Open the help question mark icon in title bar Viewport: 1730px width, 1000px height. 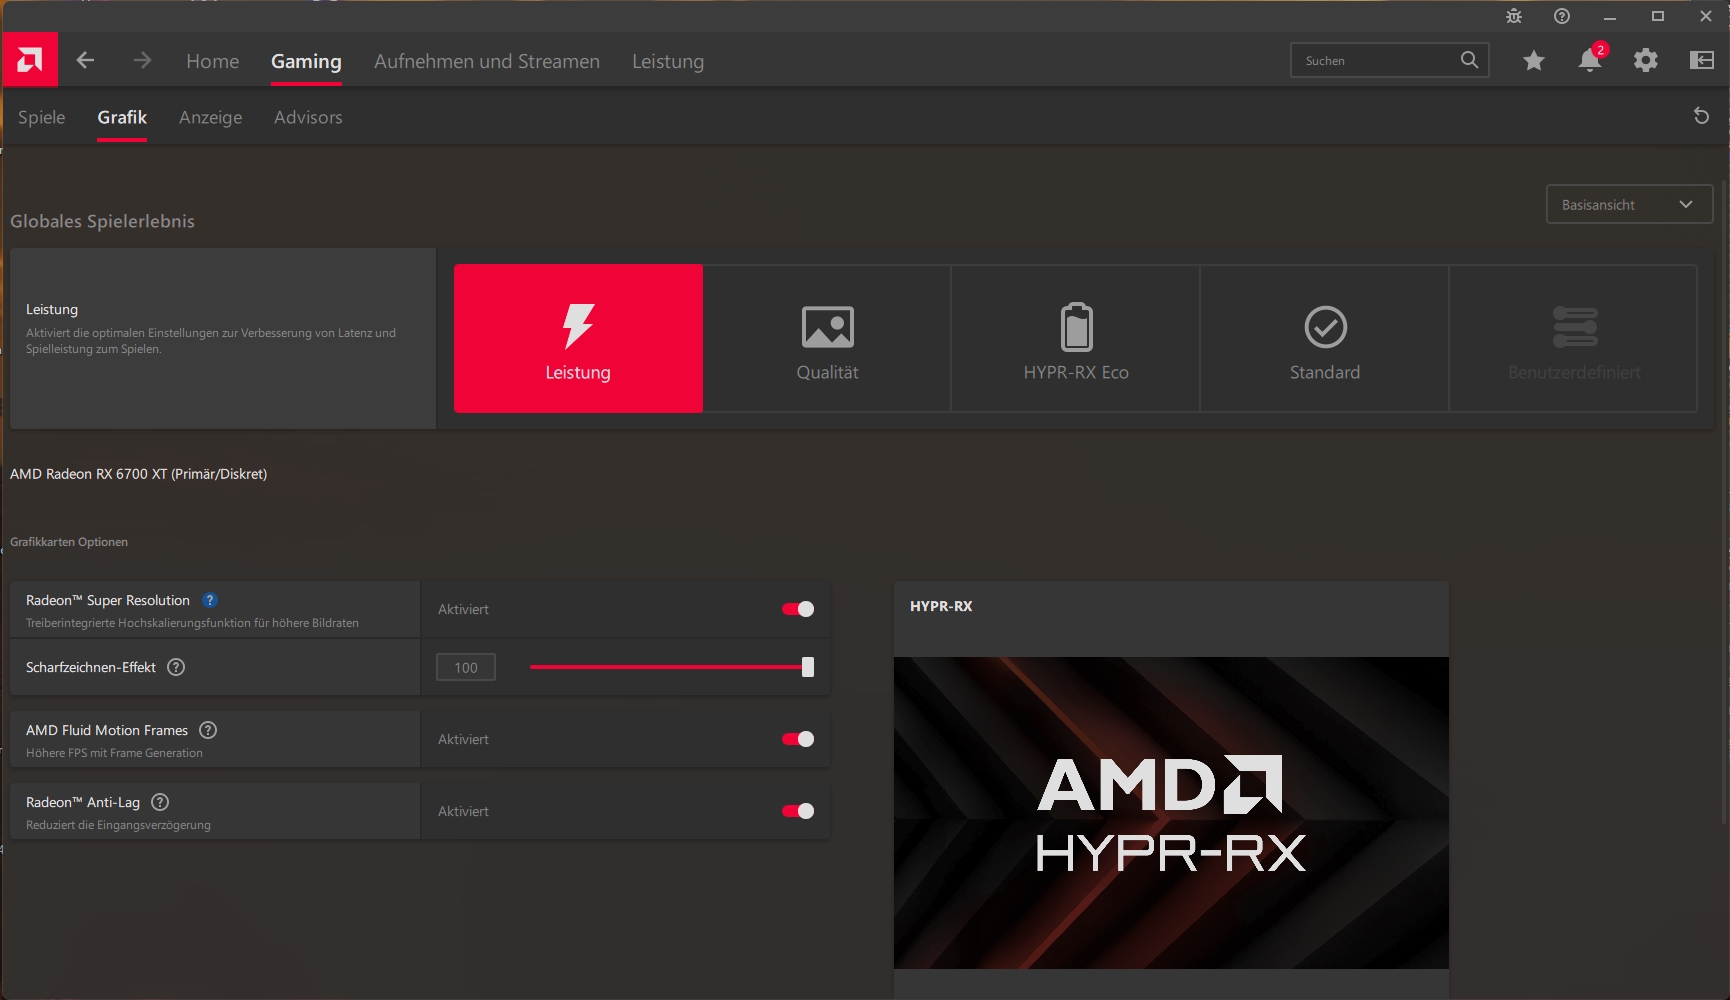(1562, 16)
